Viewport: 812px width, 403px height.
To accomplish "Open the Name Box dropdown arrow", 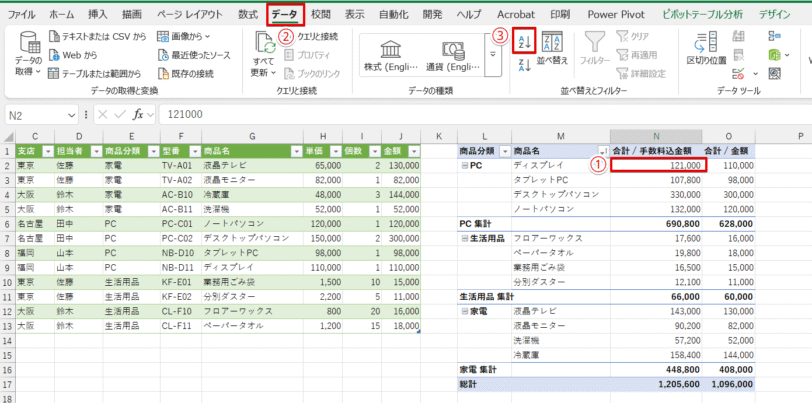I will coord(71,115).
